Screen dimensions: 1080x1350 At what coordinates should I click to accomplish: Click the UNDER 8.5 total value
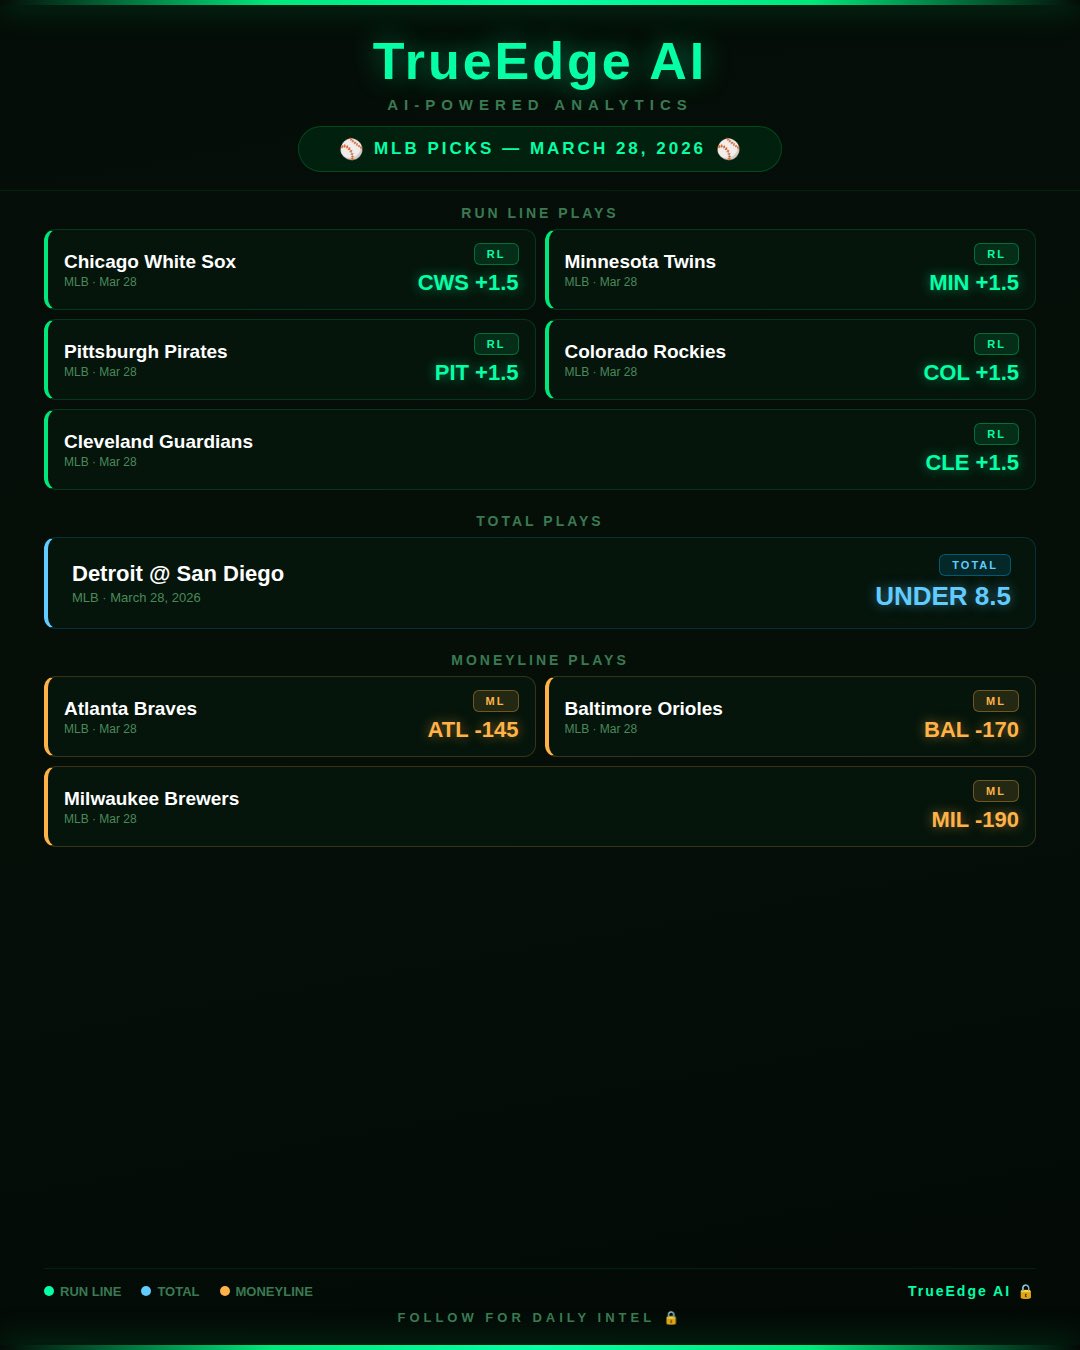tap(943, 597)
